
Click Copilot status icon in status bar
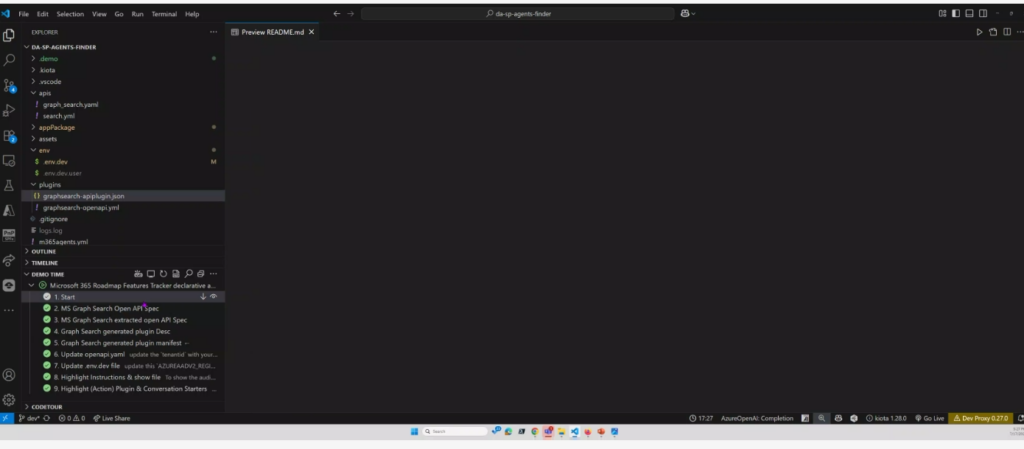tap(838, 418)
